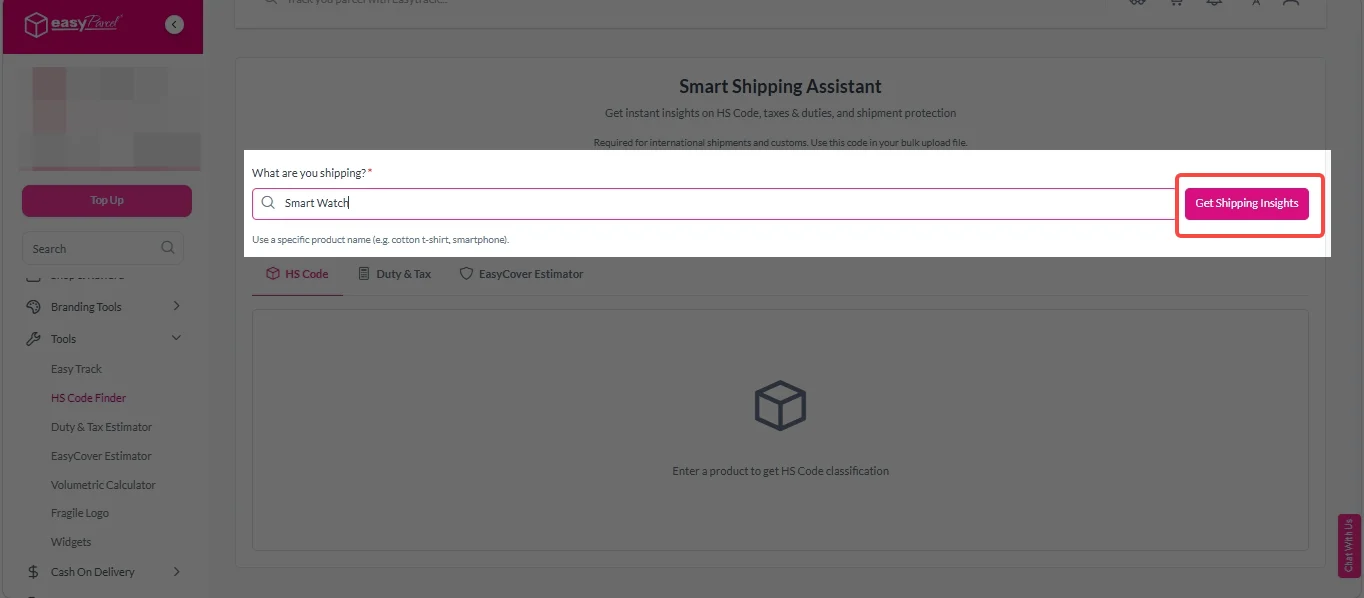Open the EasyCover Estimator tab
The image size is (1364, 598).
click(x=521, y=273)
